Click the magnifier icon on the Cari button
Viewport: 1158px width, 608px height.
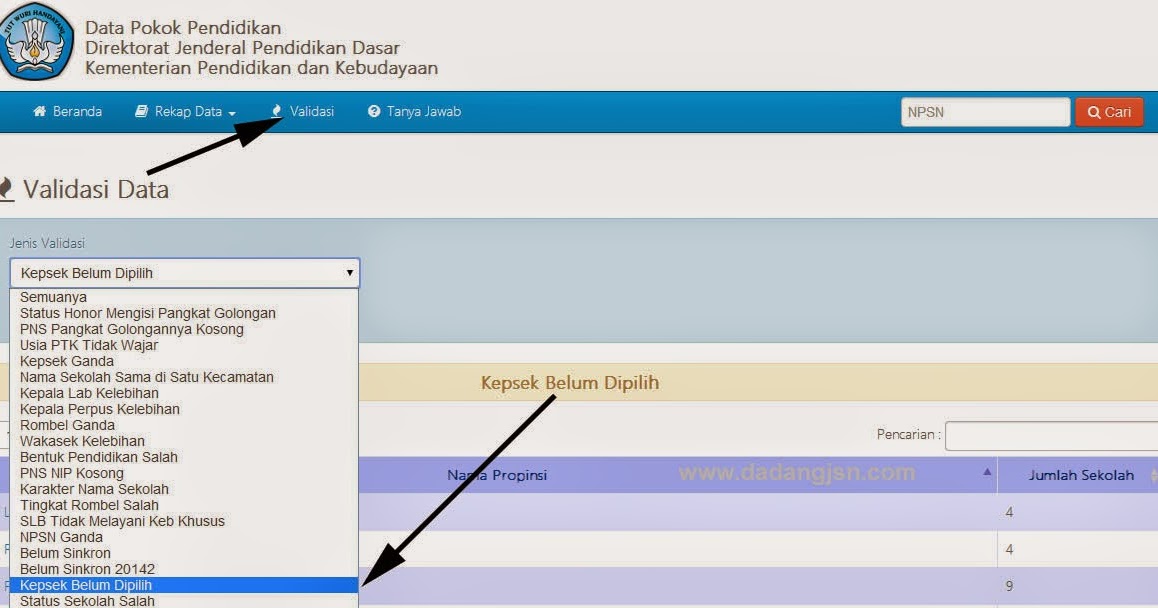1092,111
